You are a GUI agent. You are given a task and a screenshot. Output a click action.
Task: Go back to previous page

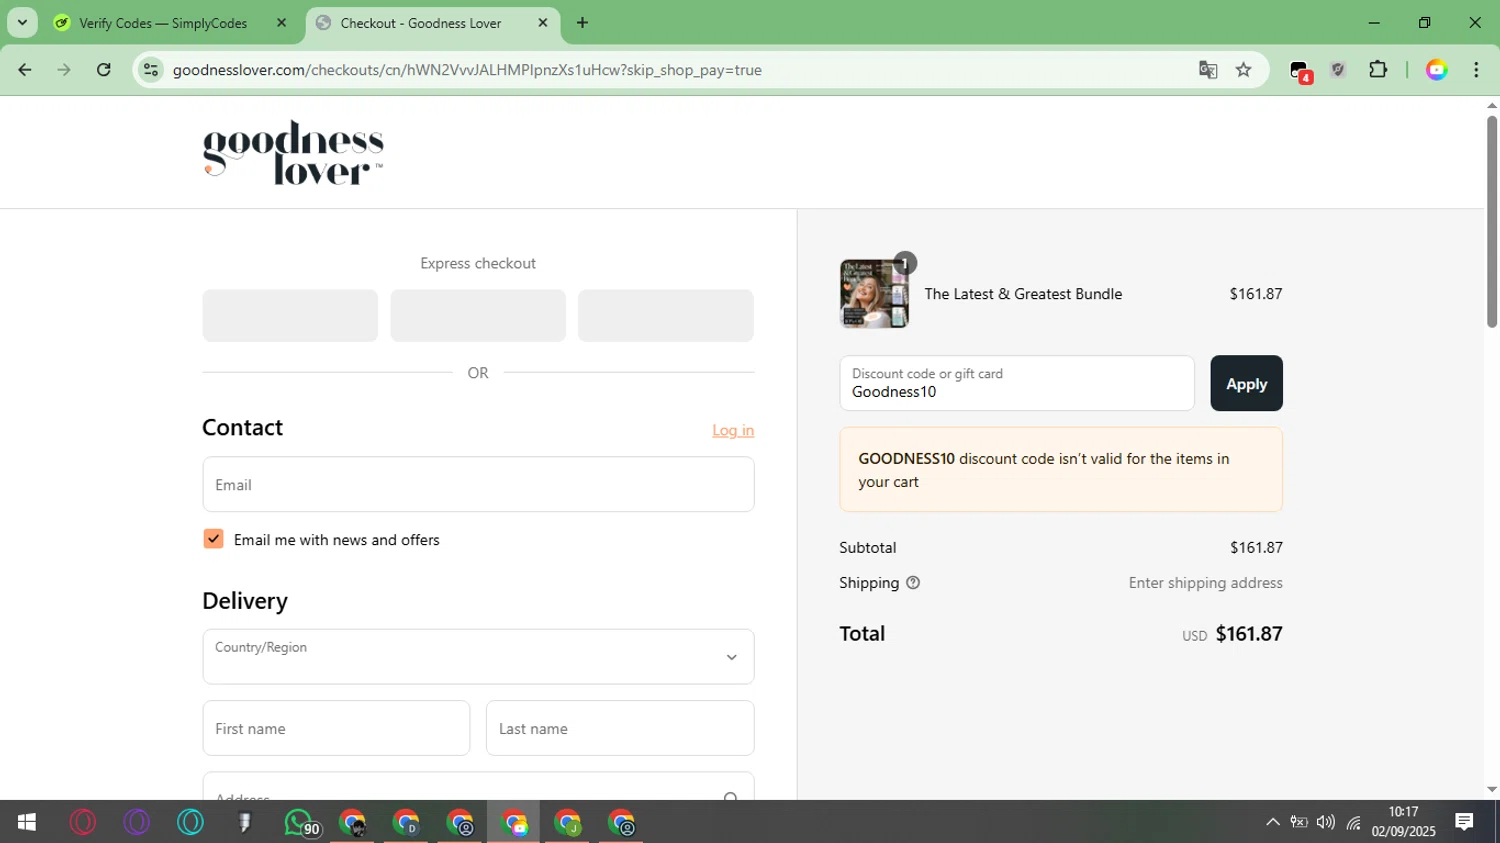coord(25,70)
